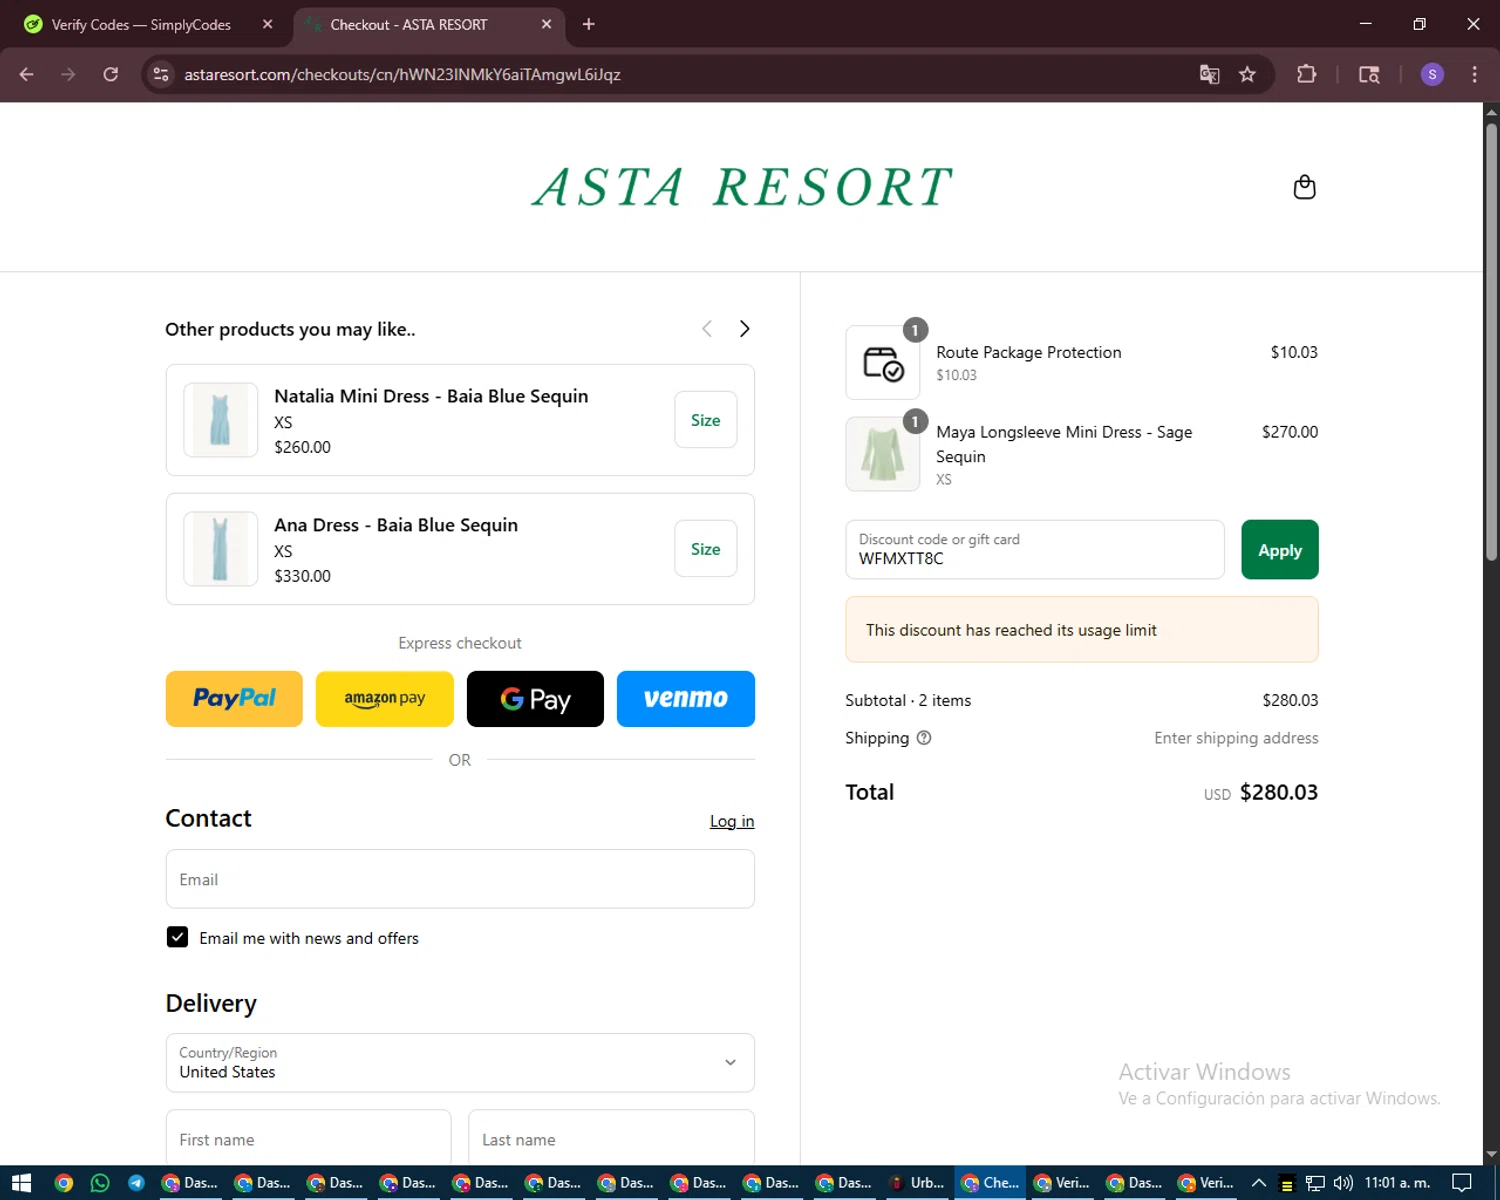Viewport: 1500px width, 1200px height.
Task: Focus the Email input field
Action: 460,879
